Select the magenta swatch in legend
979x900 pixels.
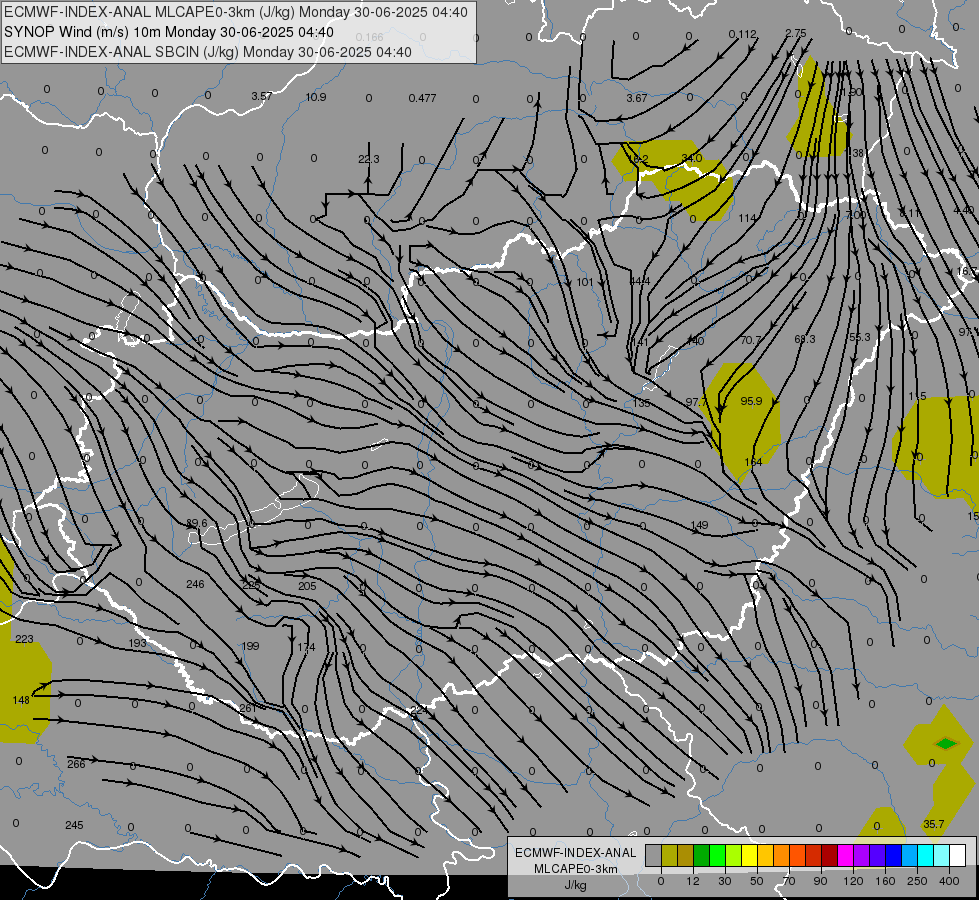click(845, 855)
